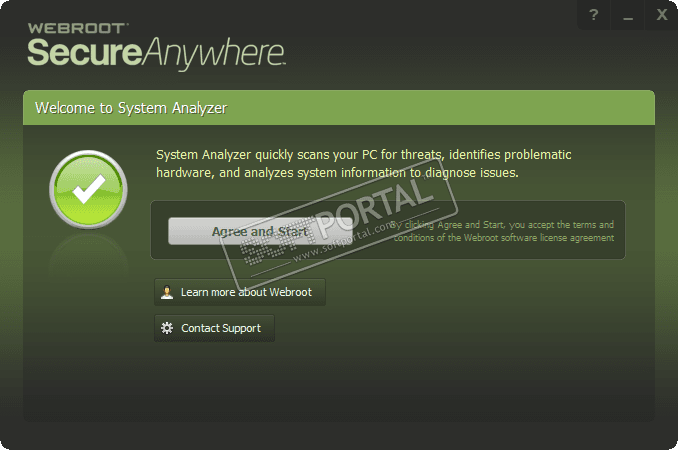This screenshot has height=450, width=678.
Task: Close the SecureAnywhere window
Action: [662, 15]
